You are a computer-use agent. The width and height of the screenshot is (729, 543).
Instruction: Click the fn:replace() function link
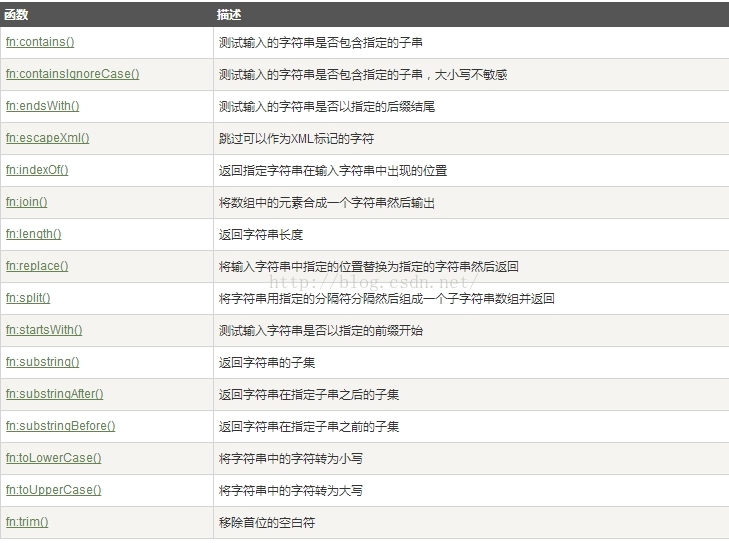pyautogui.click(x=37, y=266)
